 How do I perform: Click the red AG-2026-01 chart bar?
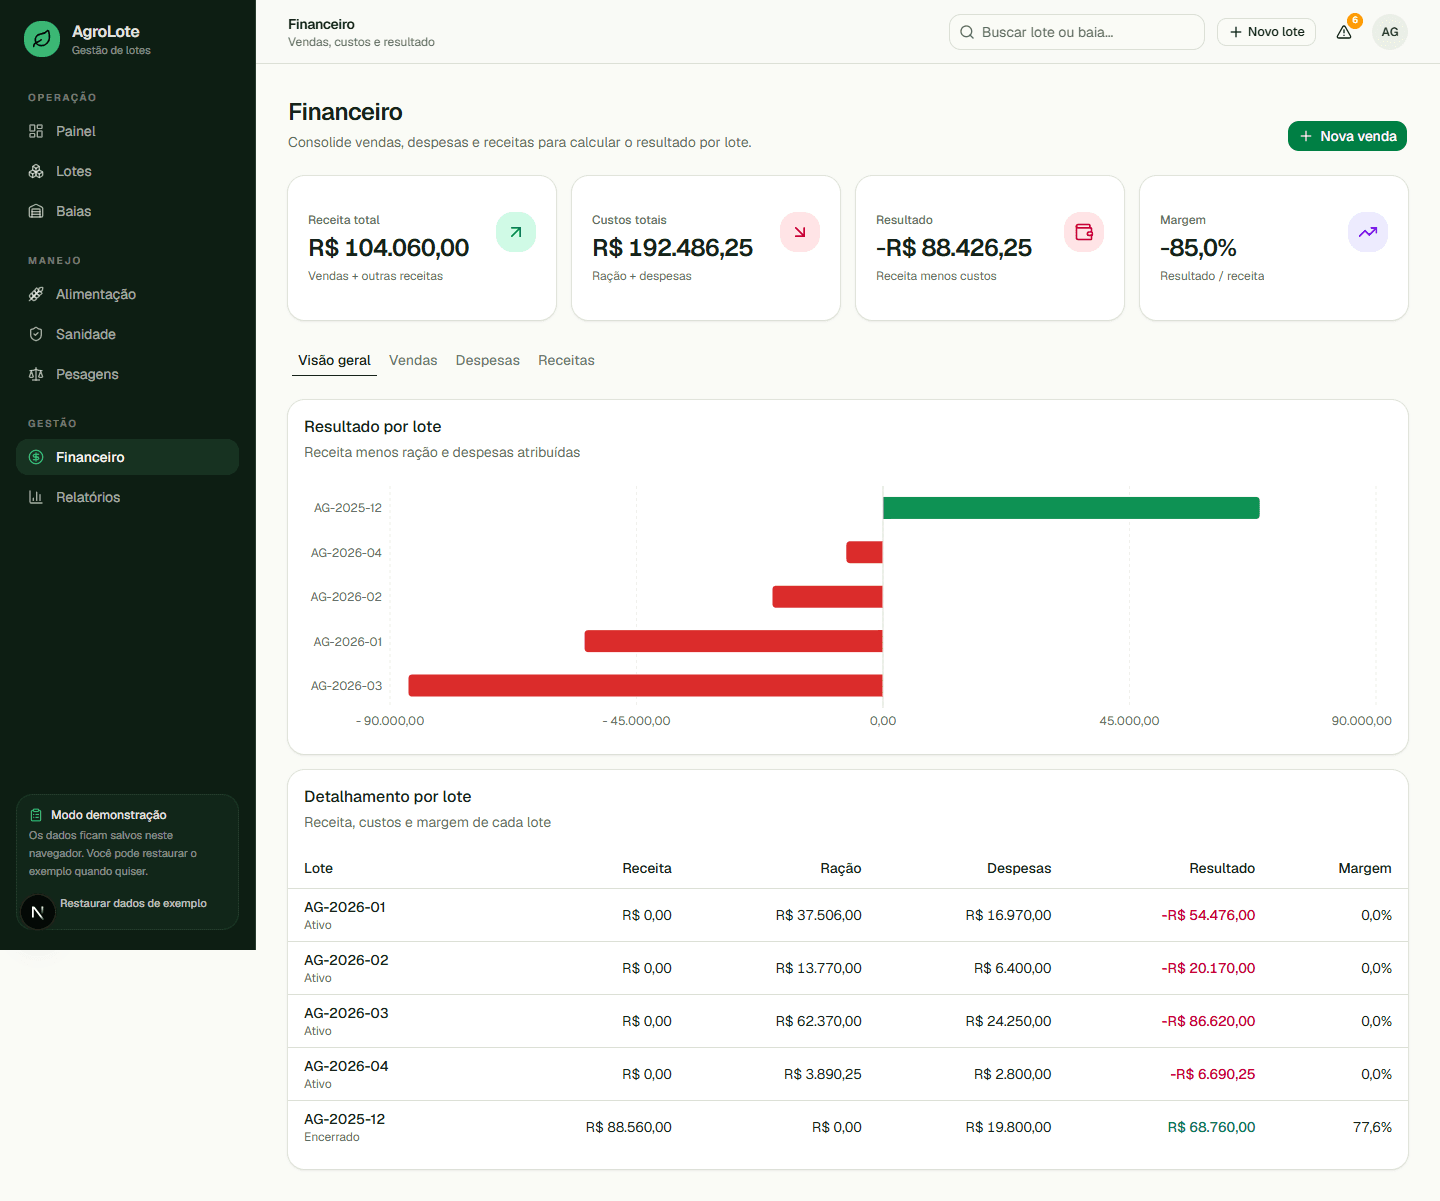[734, 641]
